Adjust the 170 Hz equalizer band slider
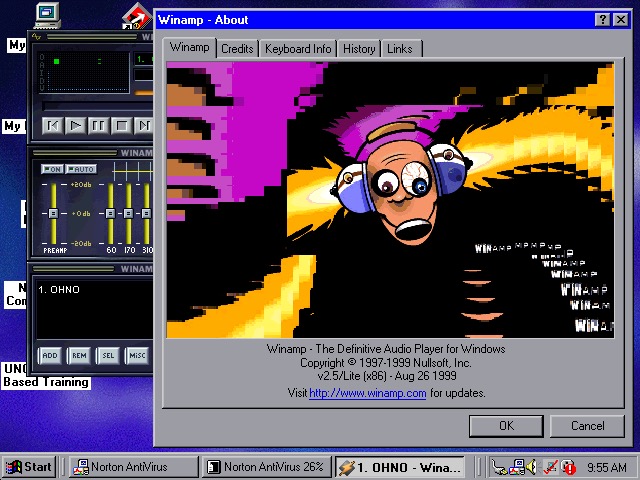Screen dimensions: 640x480 pos(128,213)
